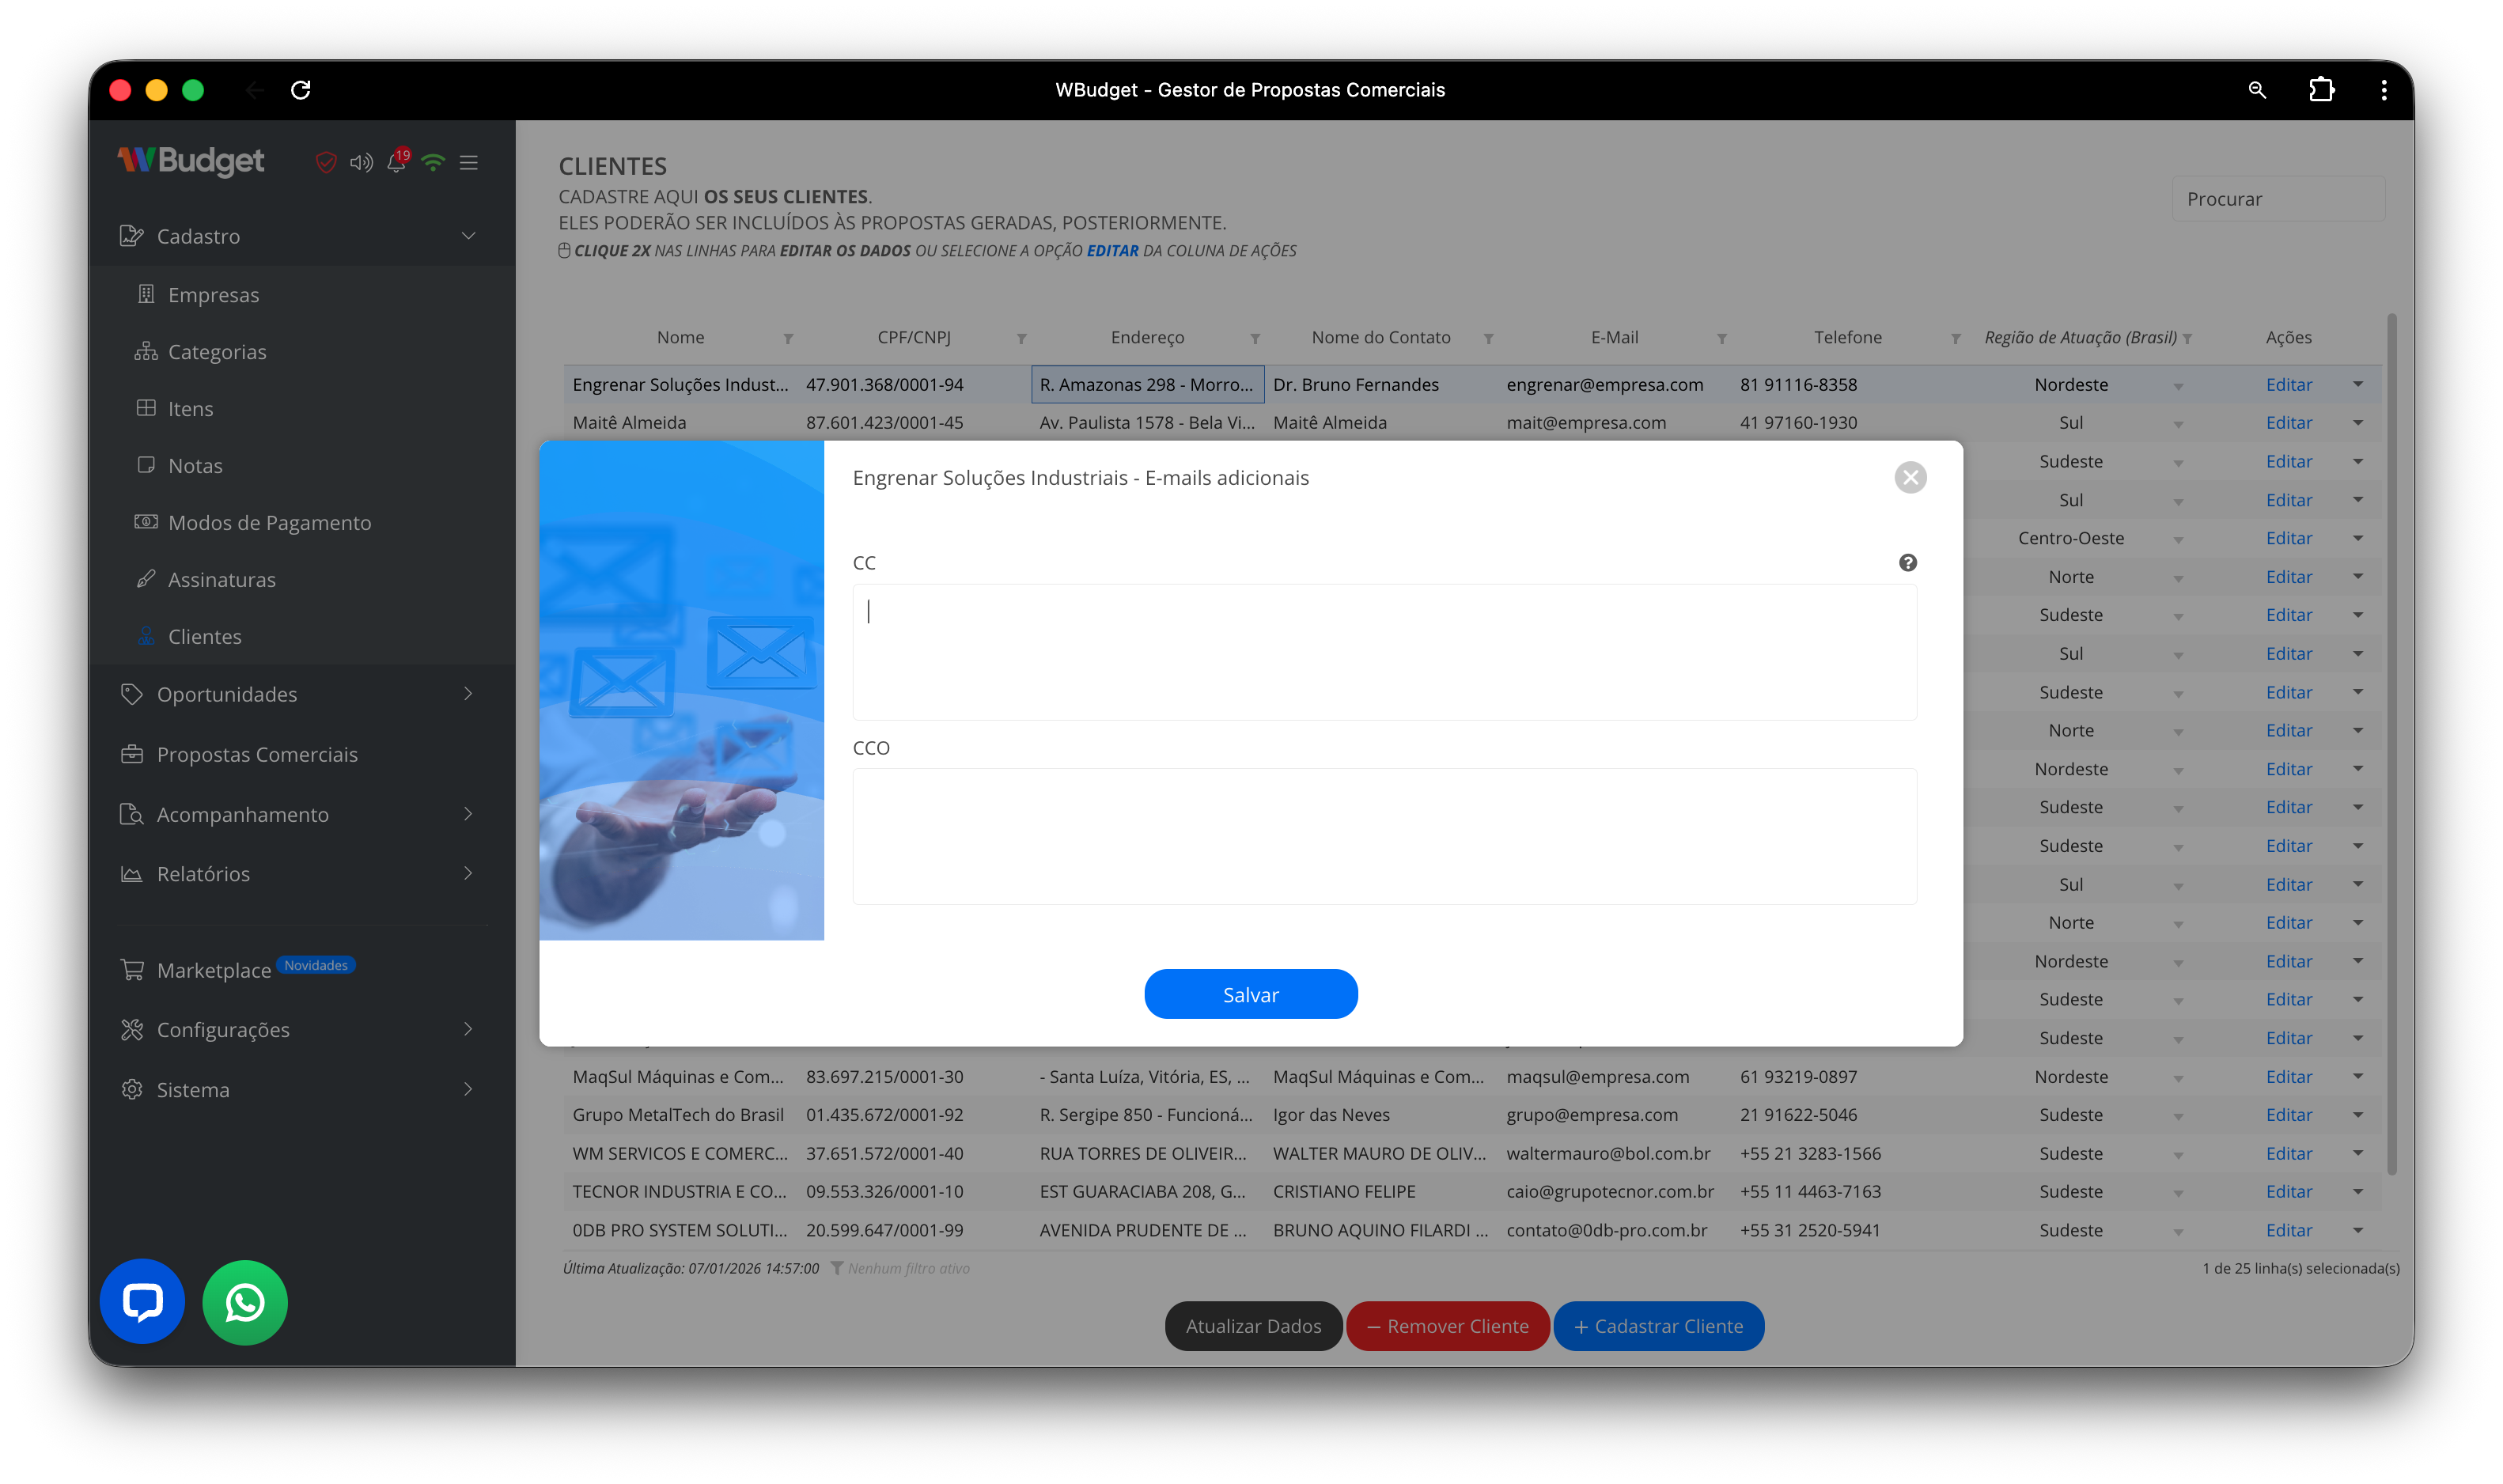
Task: Open the Relatórios menu
Action: pos(203,873)
